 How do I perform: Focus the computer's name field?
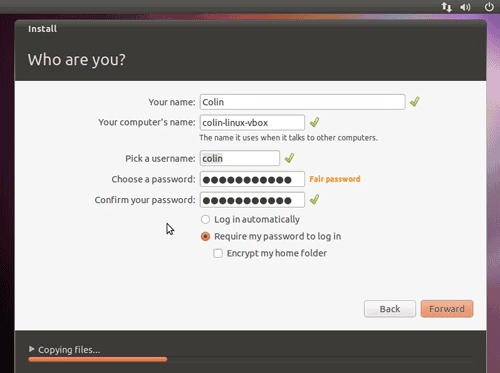pos(252,123)
